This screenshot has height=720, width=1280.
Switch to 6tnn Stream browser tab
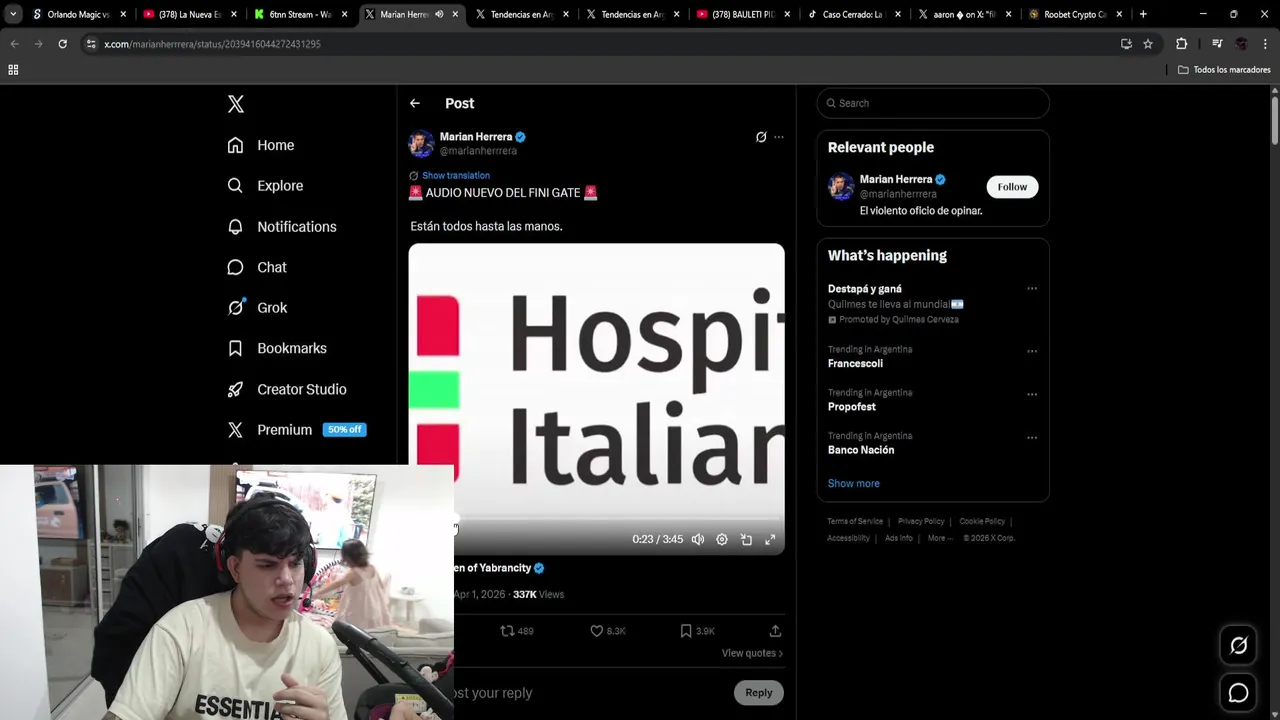300,14
